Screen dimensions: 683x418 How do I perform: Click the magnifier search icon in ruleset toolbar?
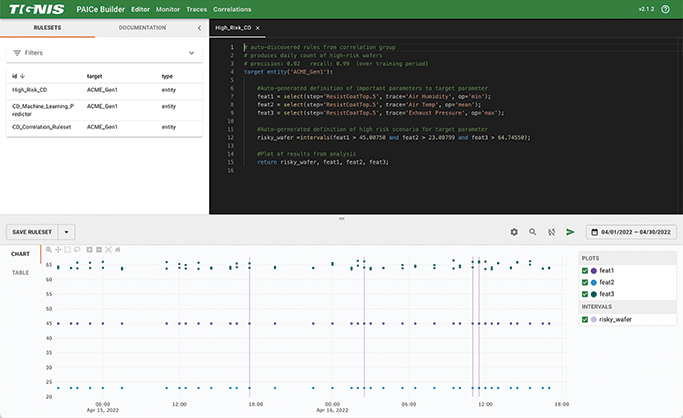coord(533,231)
